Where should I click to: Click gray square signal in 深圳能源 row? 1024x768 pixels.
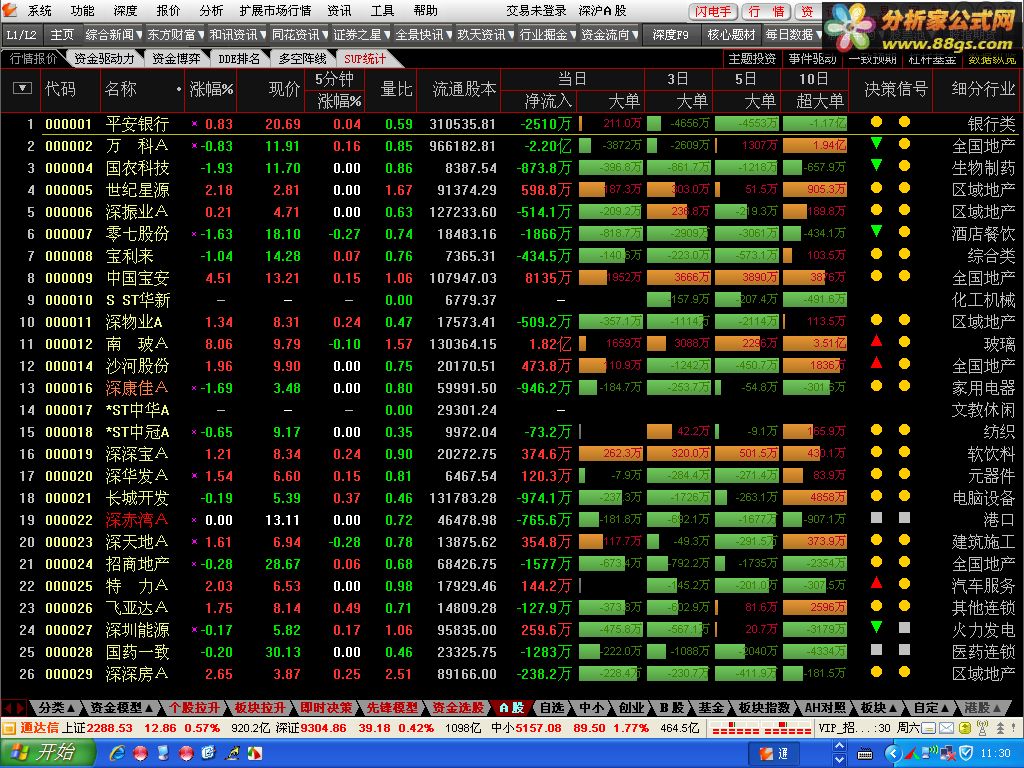[904, 628]
